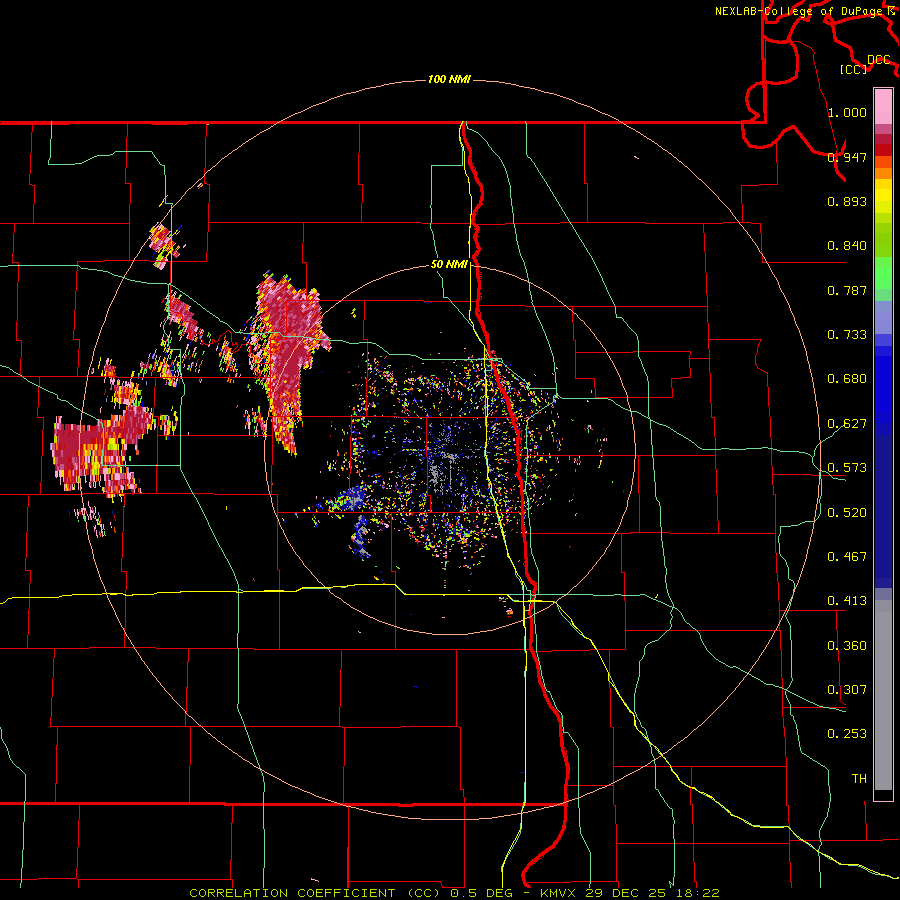Click the 0.840 color scale label
900x900 pixels.
(x=847, y=246)
